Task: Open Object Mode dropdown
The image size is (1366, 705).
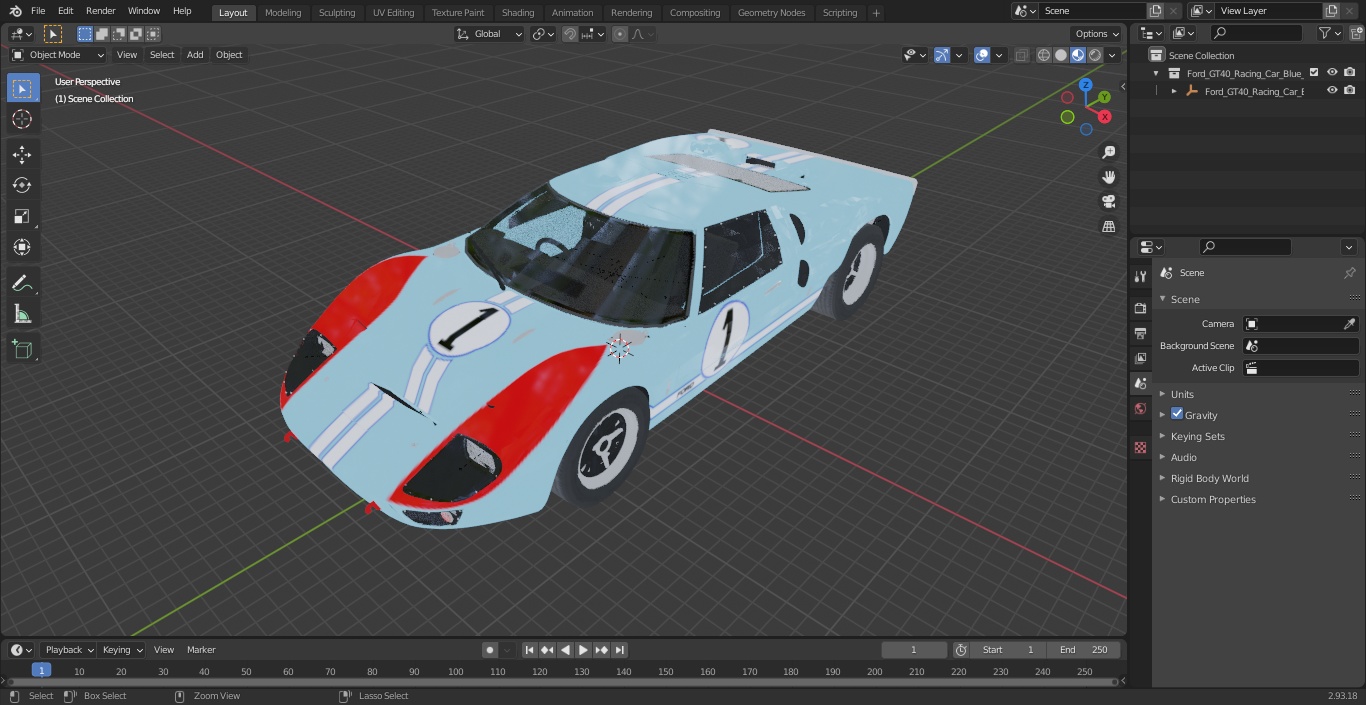Action: click(x=58, y=55)
